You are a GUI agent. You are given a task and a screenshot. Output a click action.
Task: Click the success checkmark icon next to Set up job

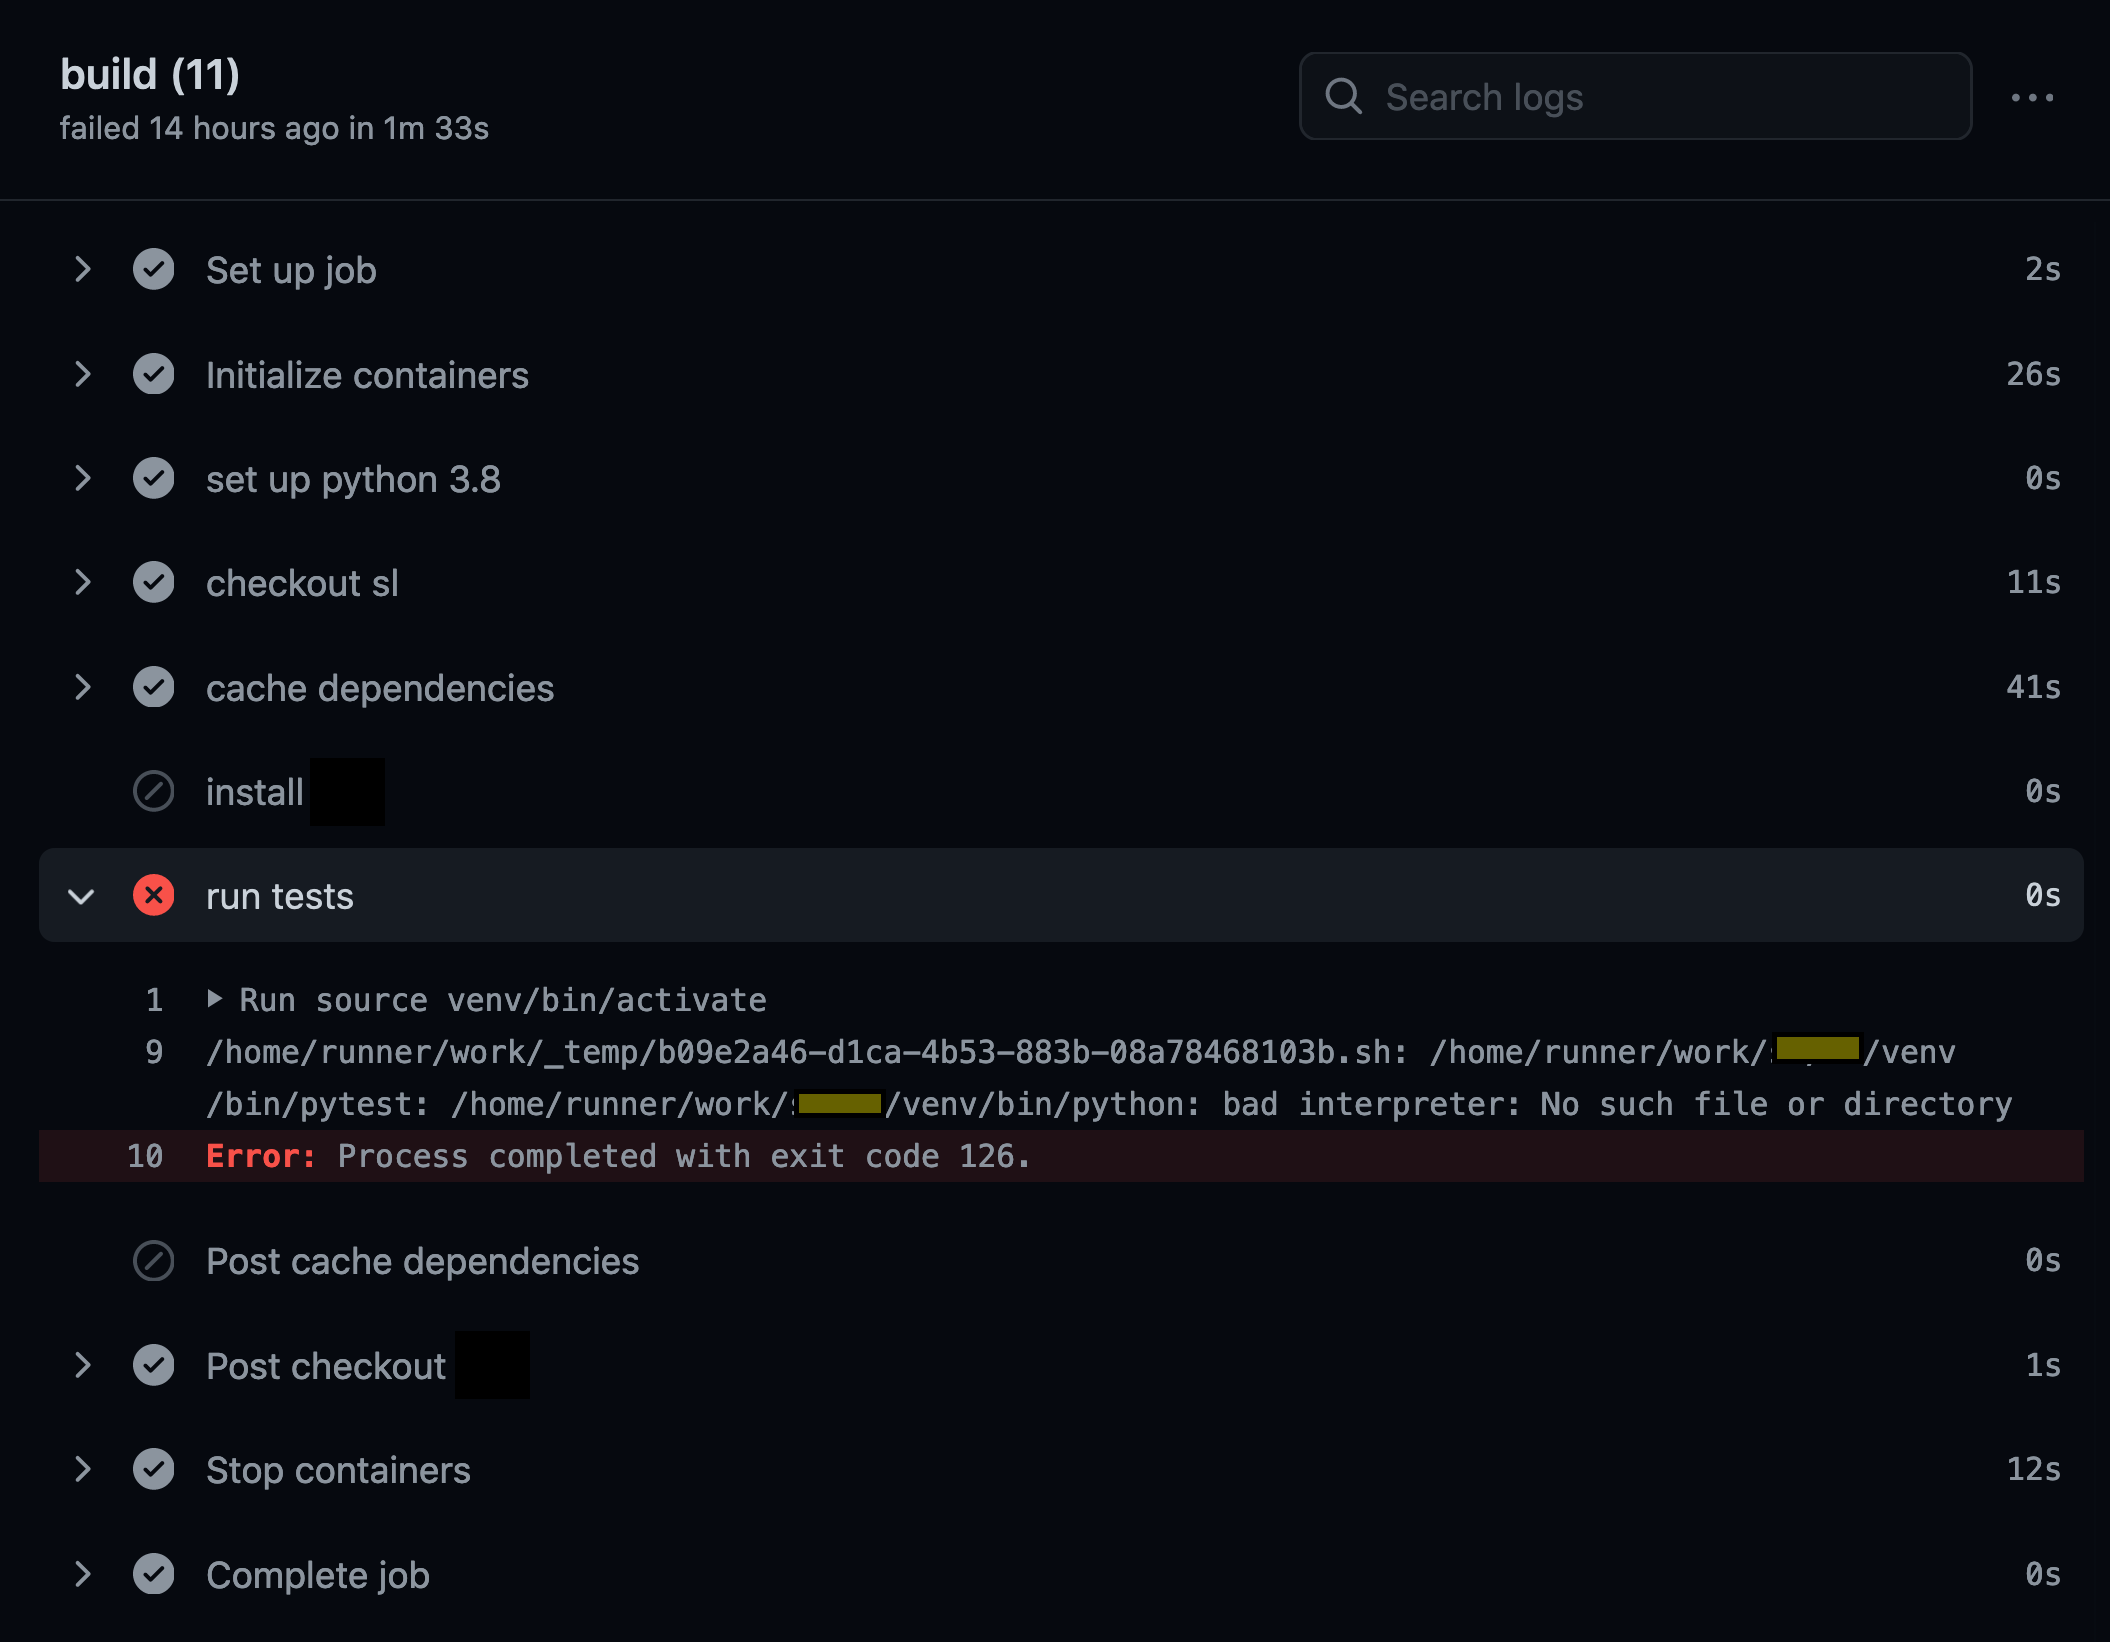coord(154,269)
